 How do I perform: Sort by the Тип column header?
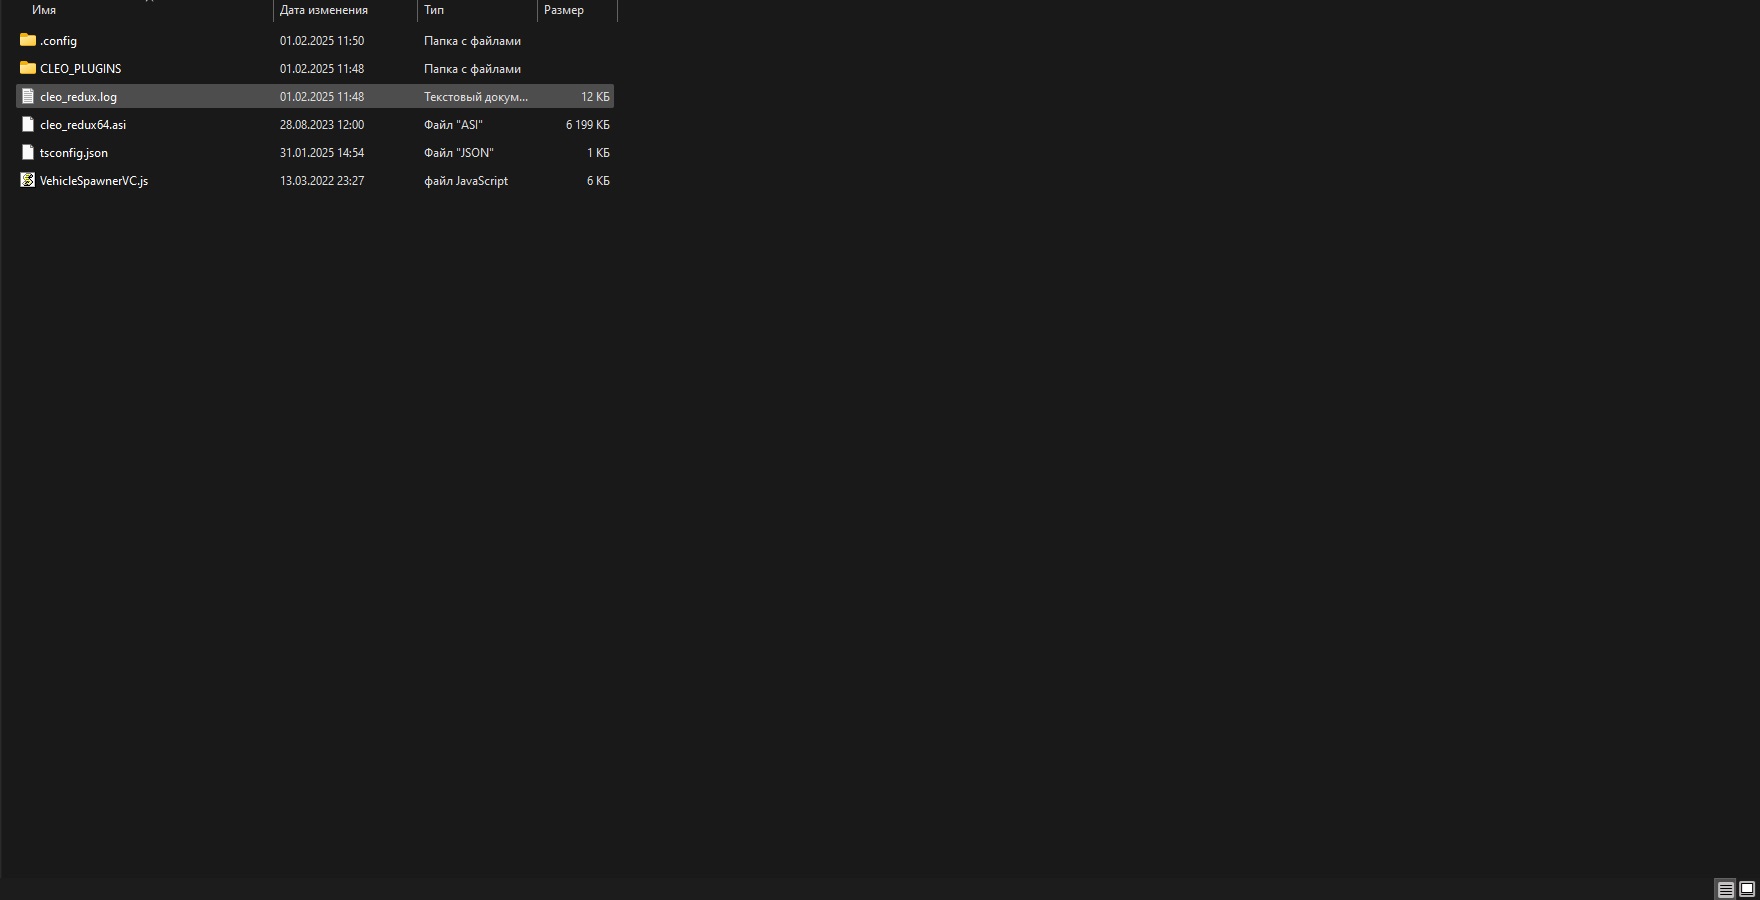click(434, 10)
